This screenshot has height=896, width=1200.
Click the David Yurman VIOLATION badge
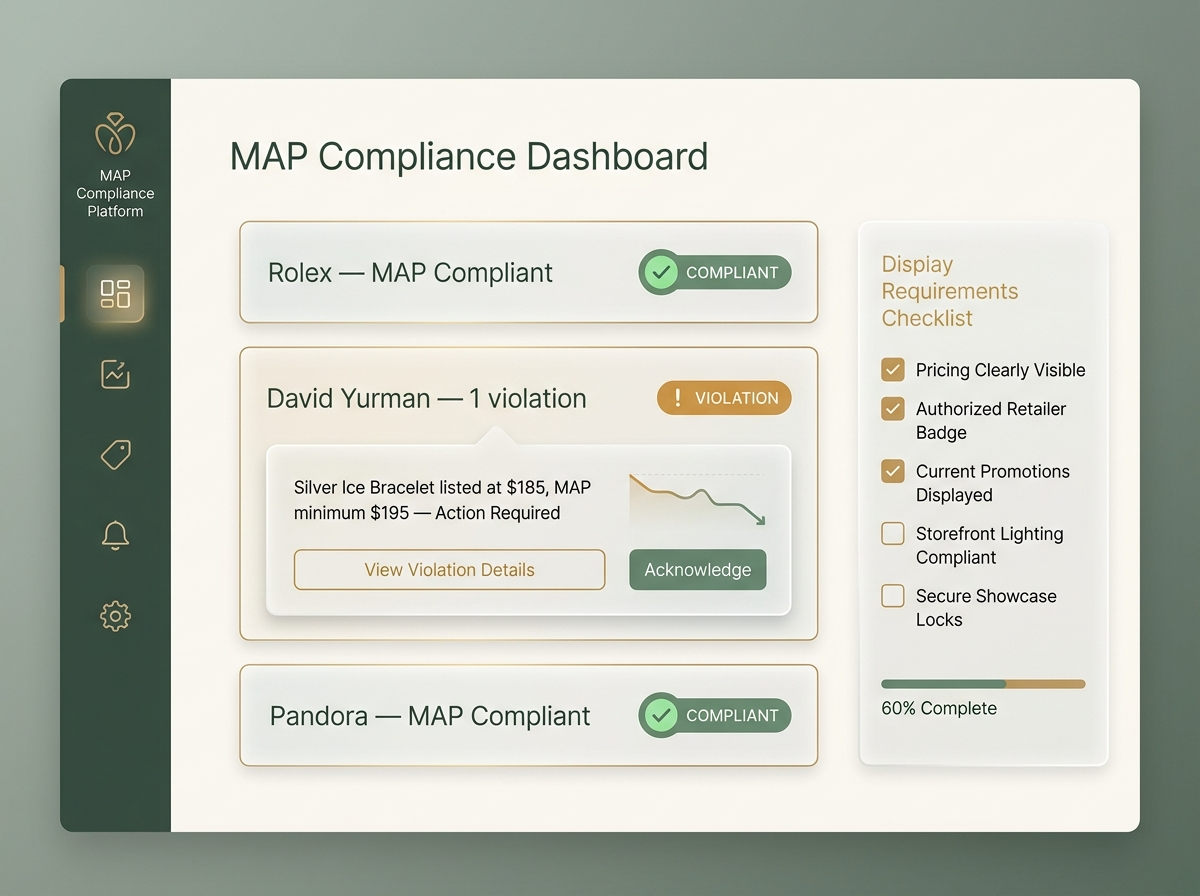(x=724, y=398)
